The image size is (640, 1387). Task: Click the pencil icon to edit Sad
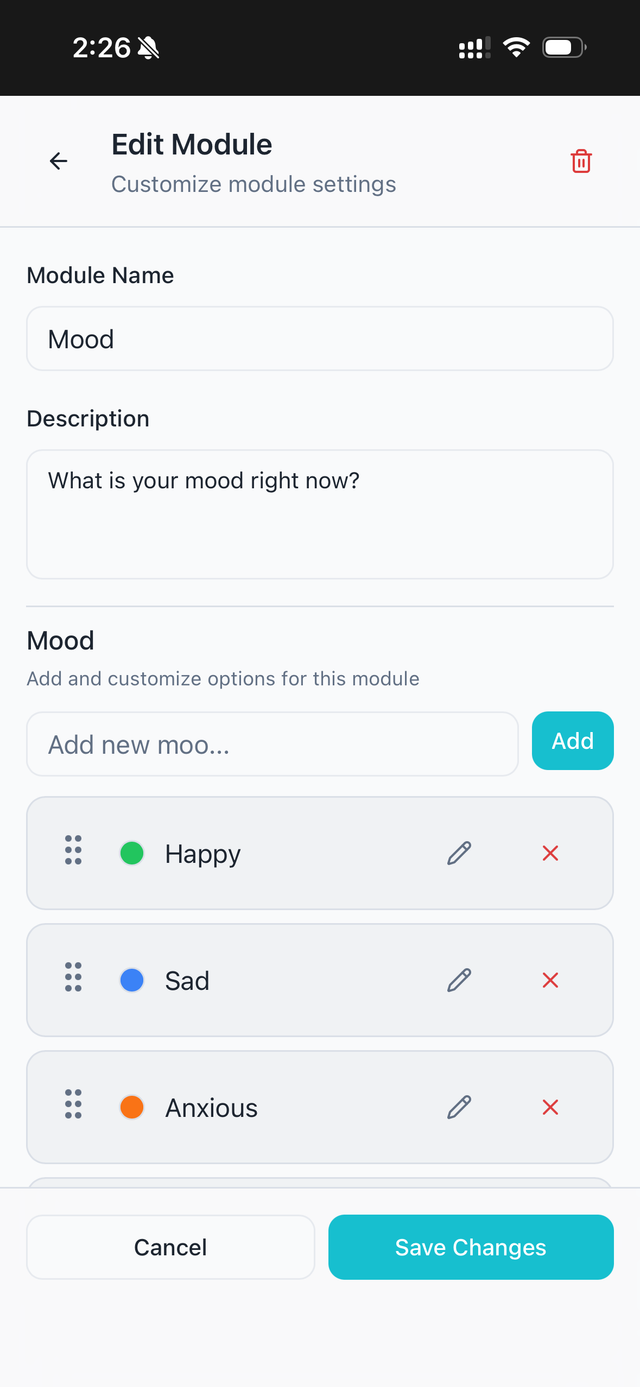tap(459, 980)
